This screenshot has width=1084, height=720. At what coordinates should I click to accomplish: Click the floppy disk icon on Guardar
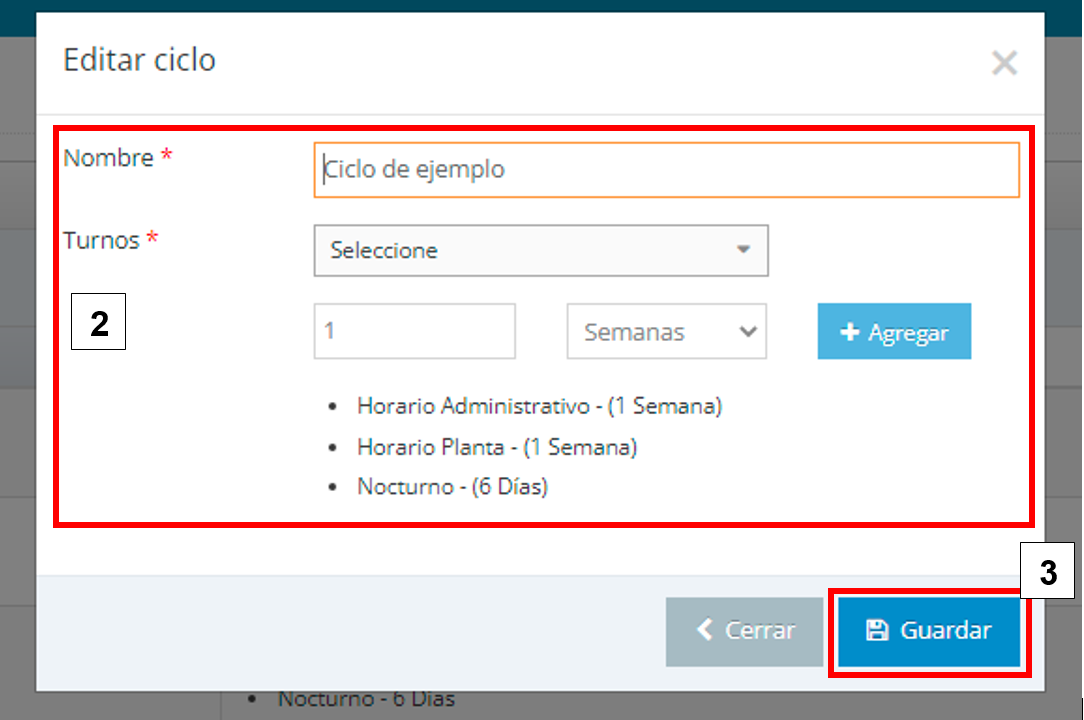coord(877,630)
